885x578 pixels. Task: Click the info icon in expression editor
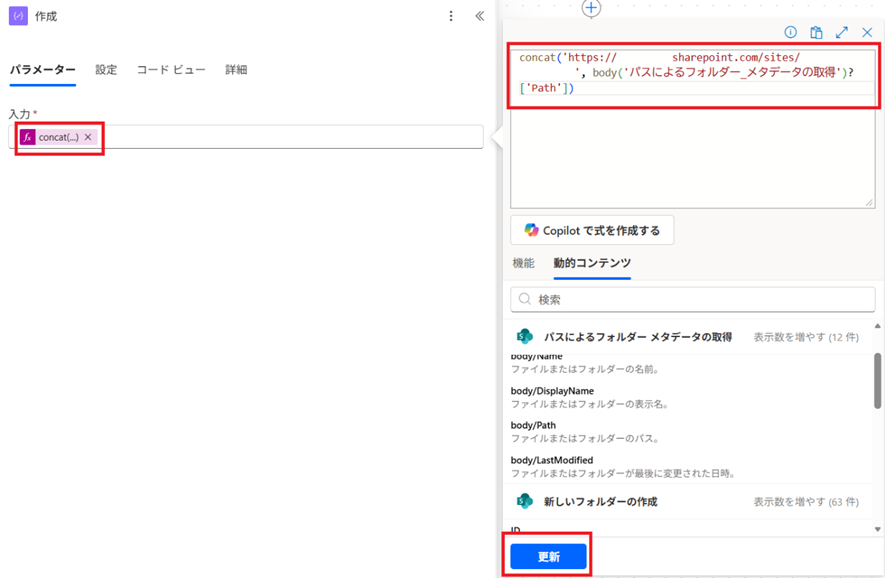pos(790,32)
